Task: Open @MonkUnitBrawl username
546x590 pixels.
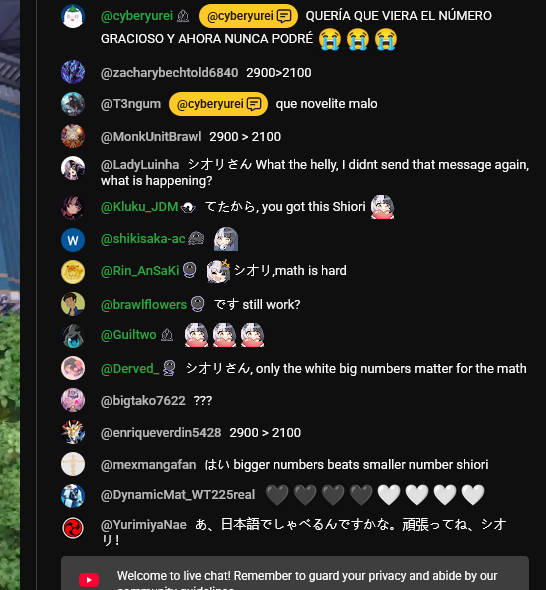Action: click(151, 137)
